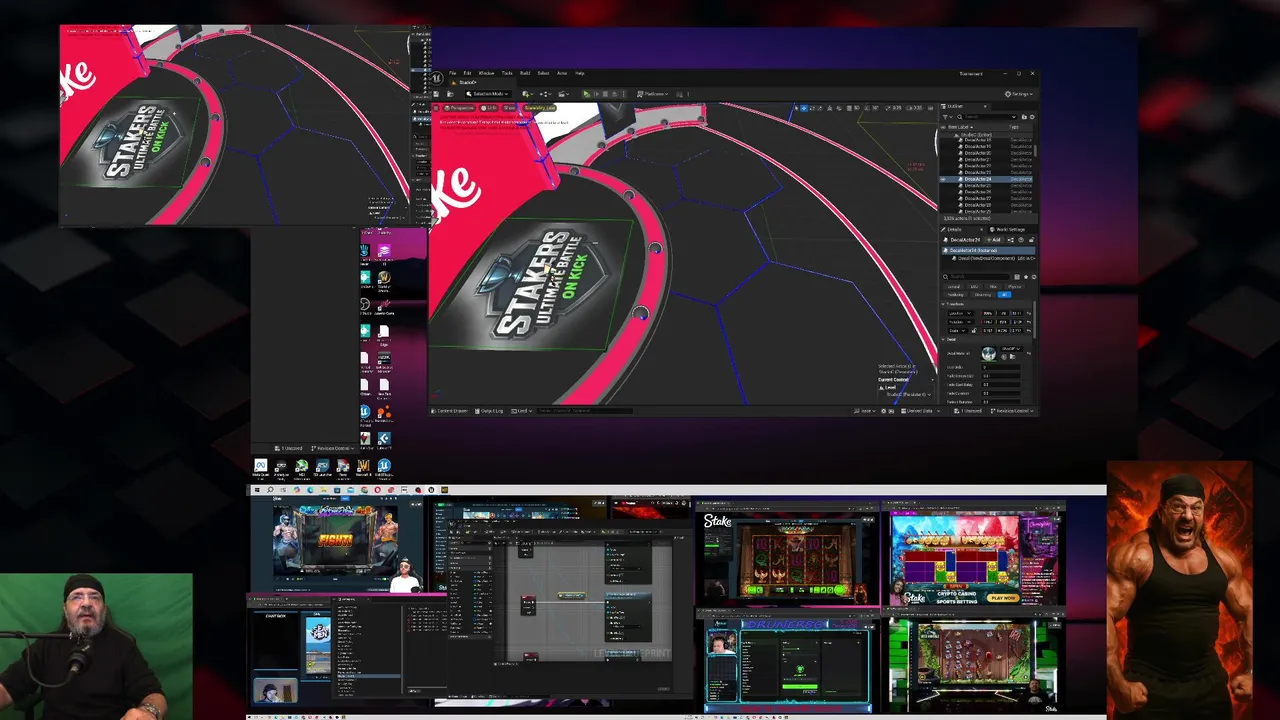Open the Edit menu in Unreal Editor
The width and height of the screenshot is (1280, 720).
467,73
